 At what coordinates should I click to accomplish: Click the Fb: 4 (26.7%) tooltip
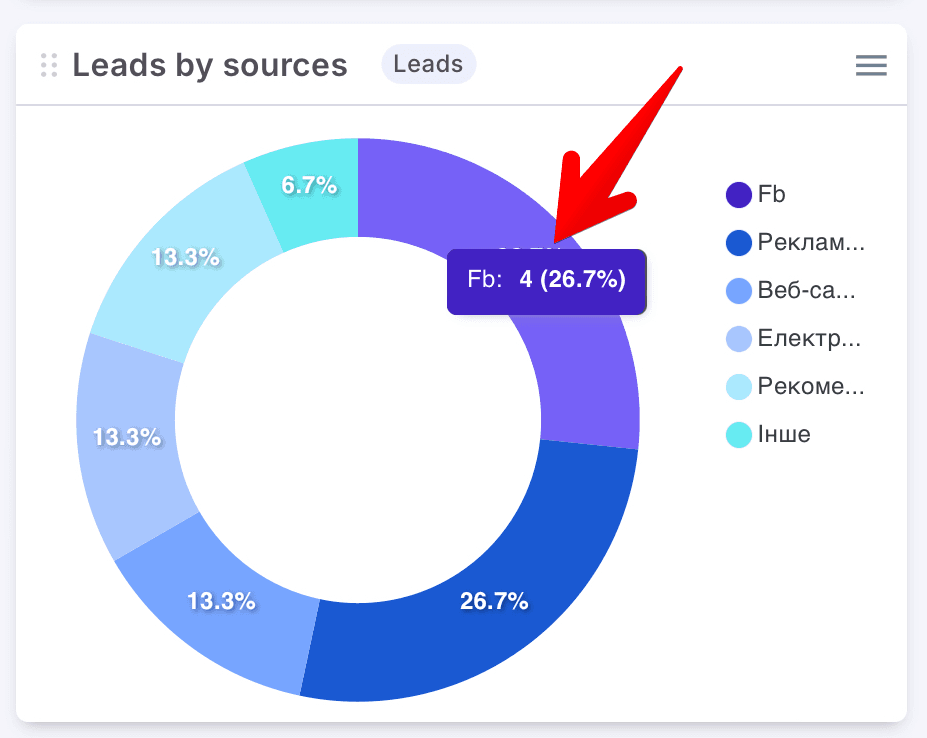click(x=546, y=280)
